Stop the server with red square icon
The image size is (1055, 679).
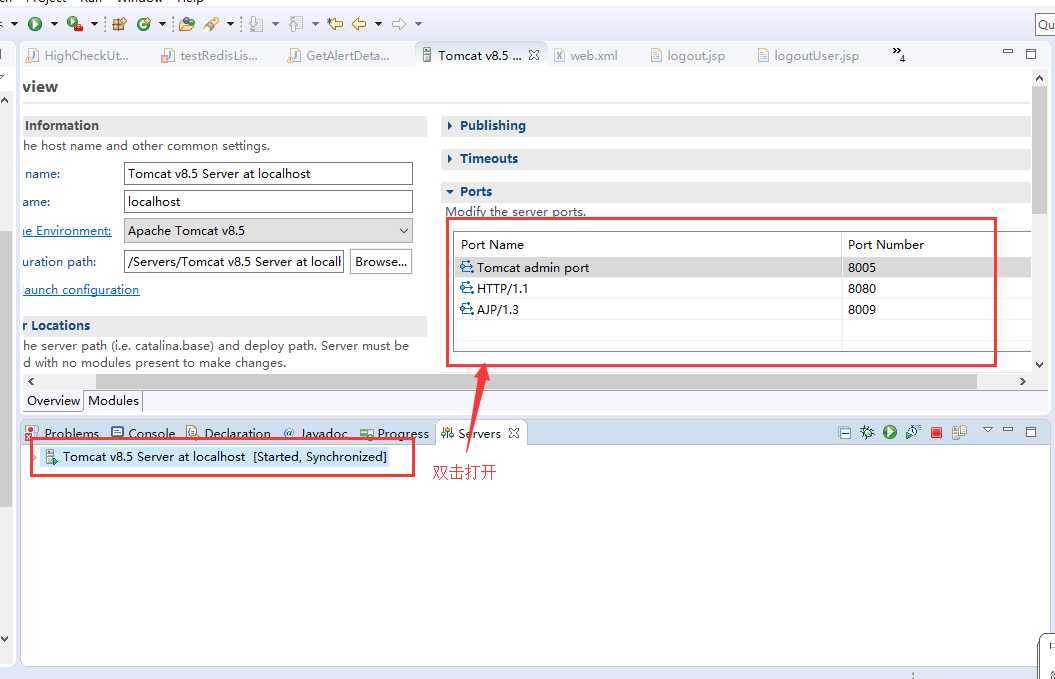pos(936,433)
